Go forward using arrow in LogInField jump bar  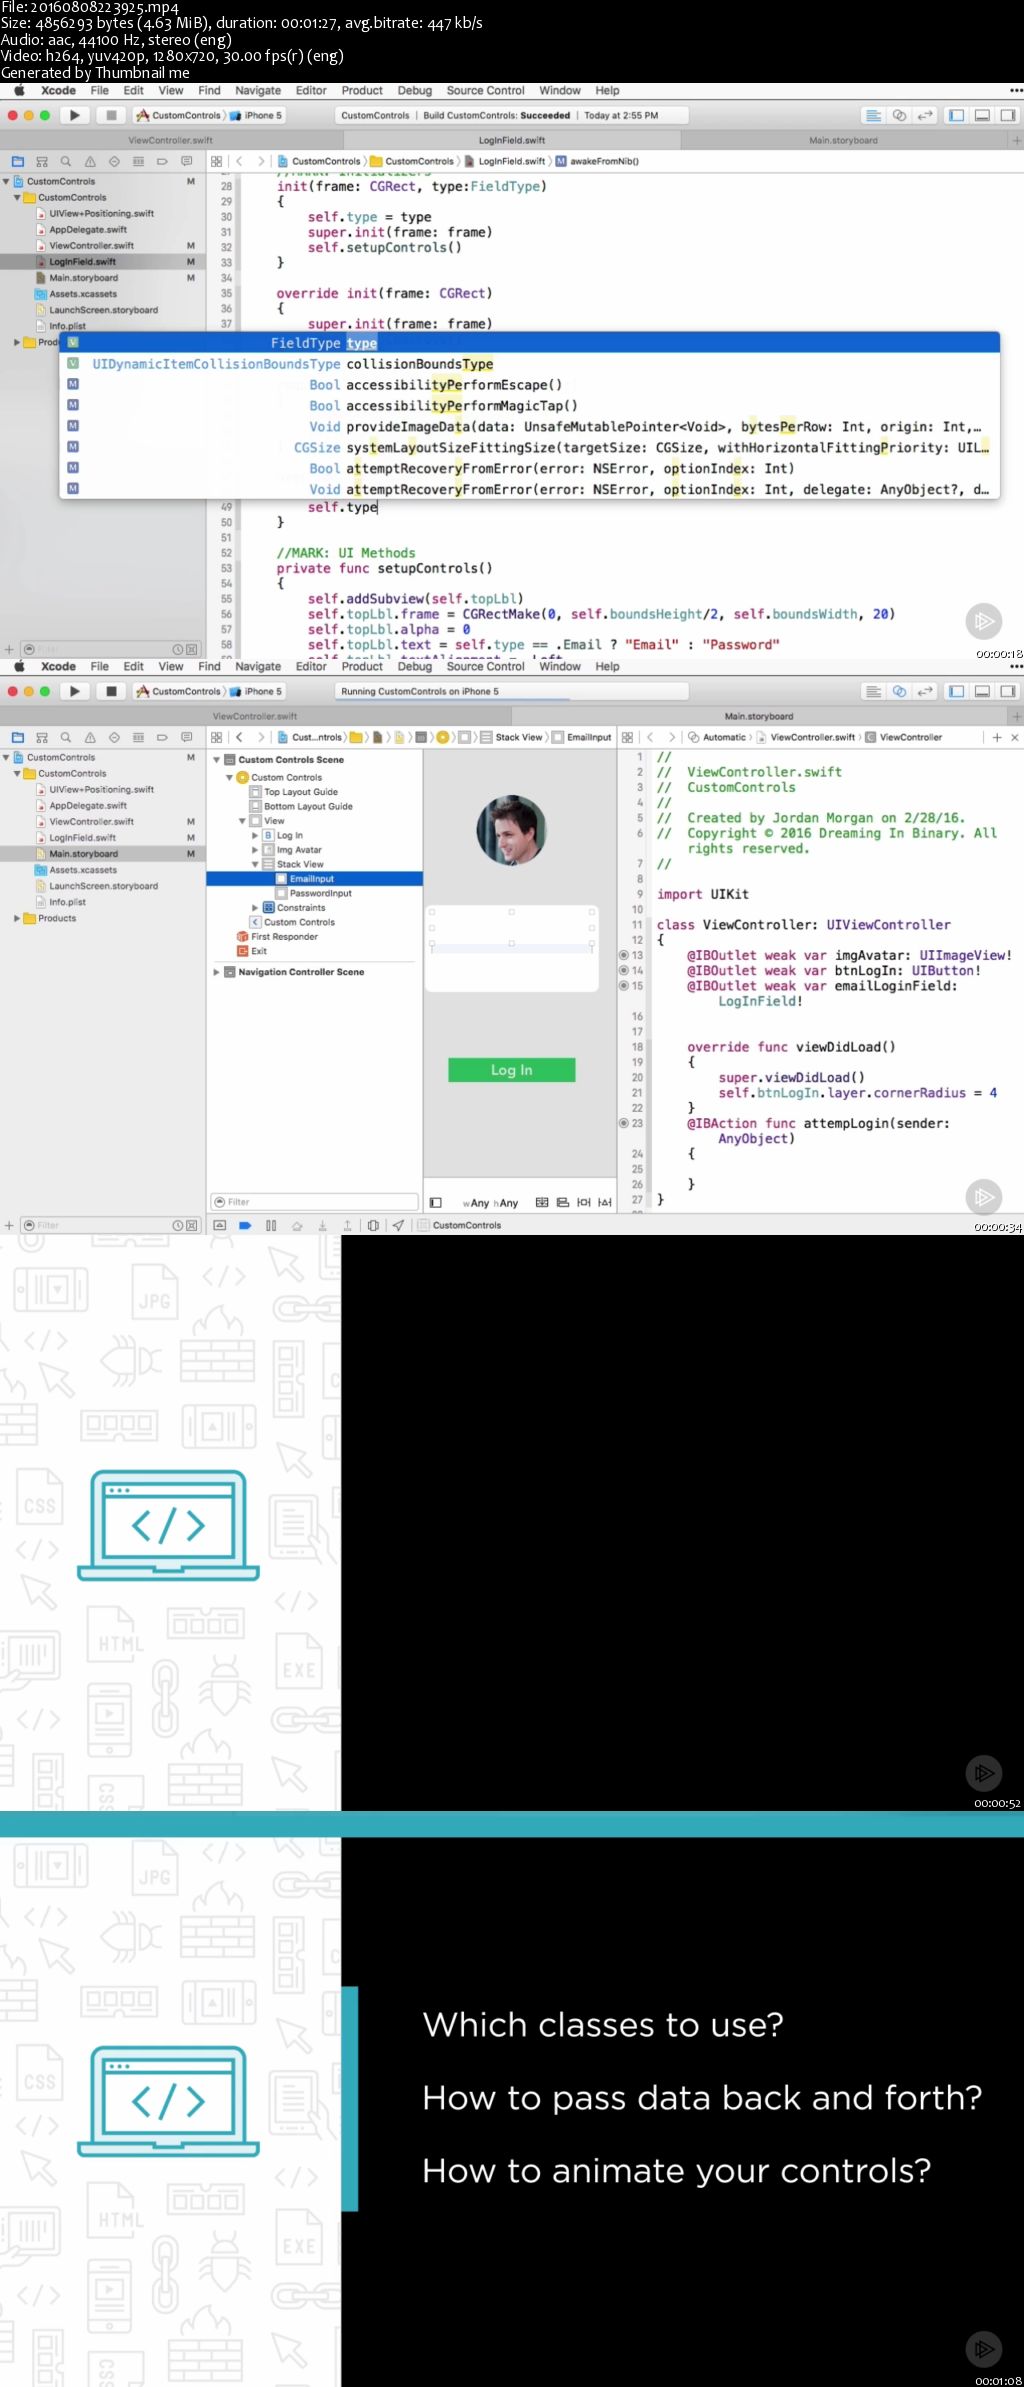click(x=261, y=161)
